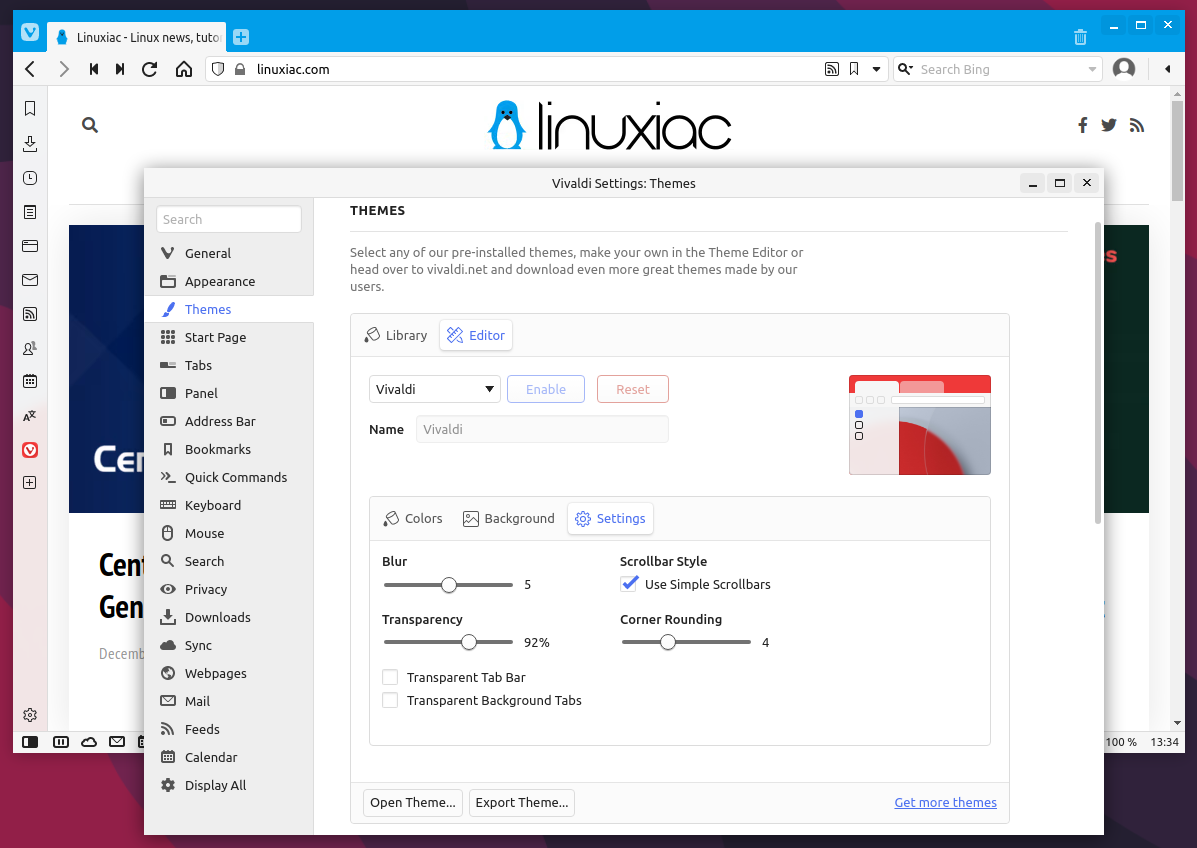
Task: Open Linuxiac's Facebook link icon
Action: click(x=1082, y=125)
